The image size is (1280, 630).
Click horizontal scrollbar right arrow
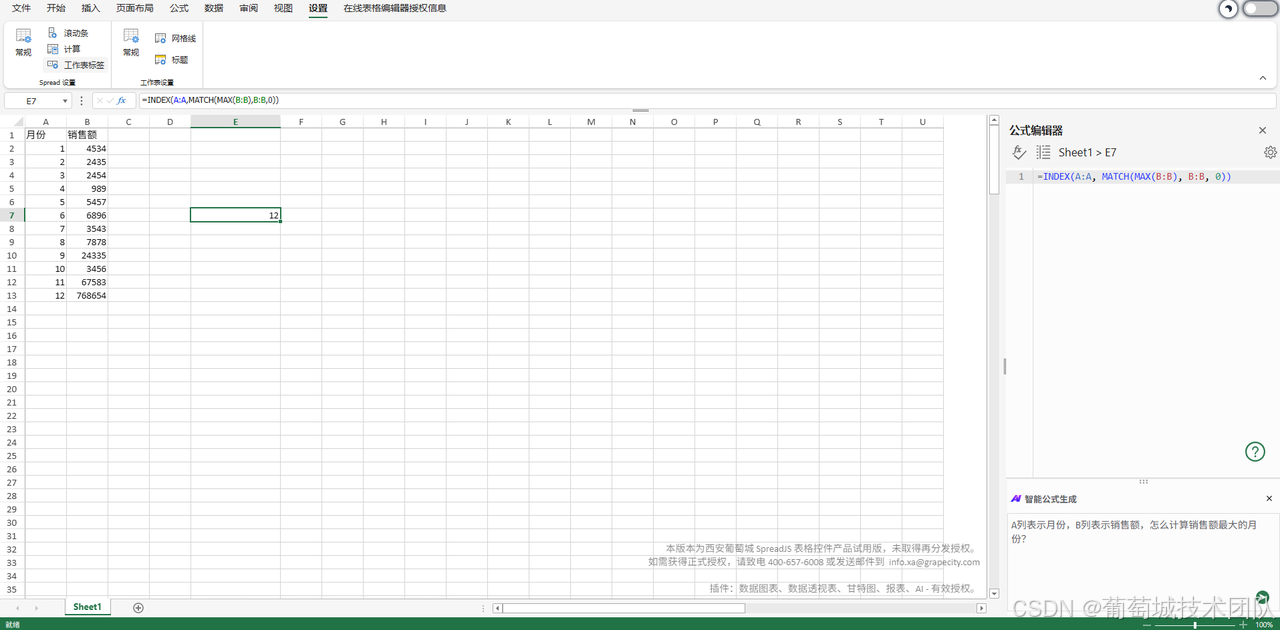[981, 608]
